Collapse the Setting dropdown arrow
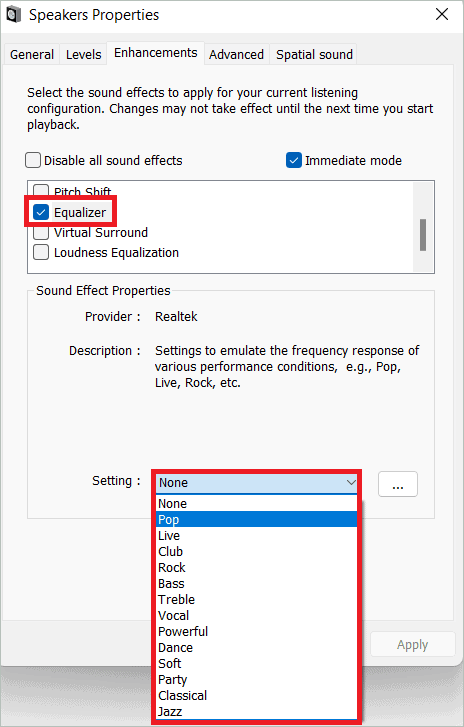Image resolution: width=464 pixels, height=727 pixels. point(351,483)
